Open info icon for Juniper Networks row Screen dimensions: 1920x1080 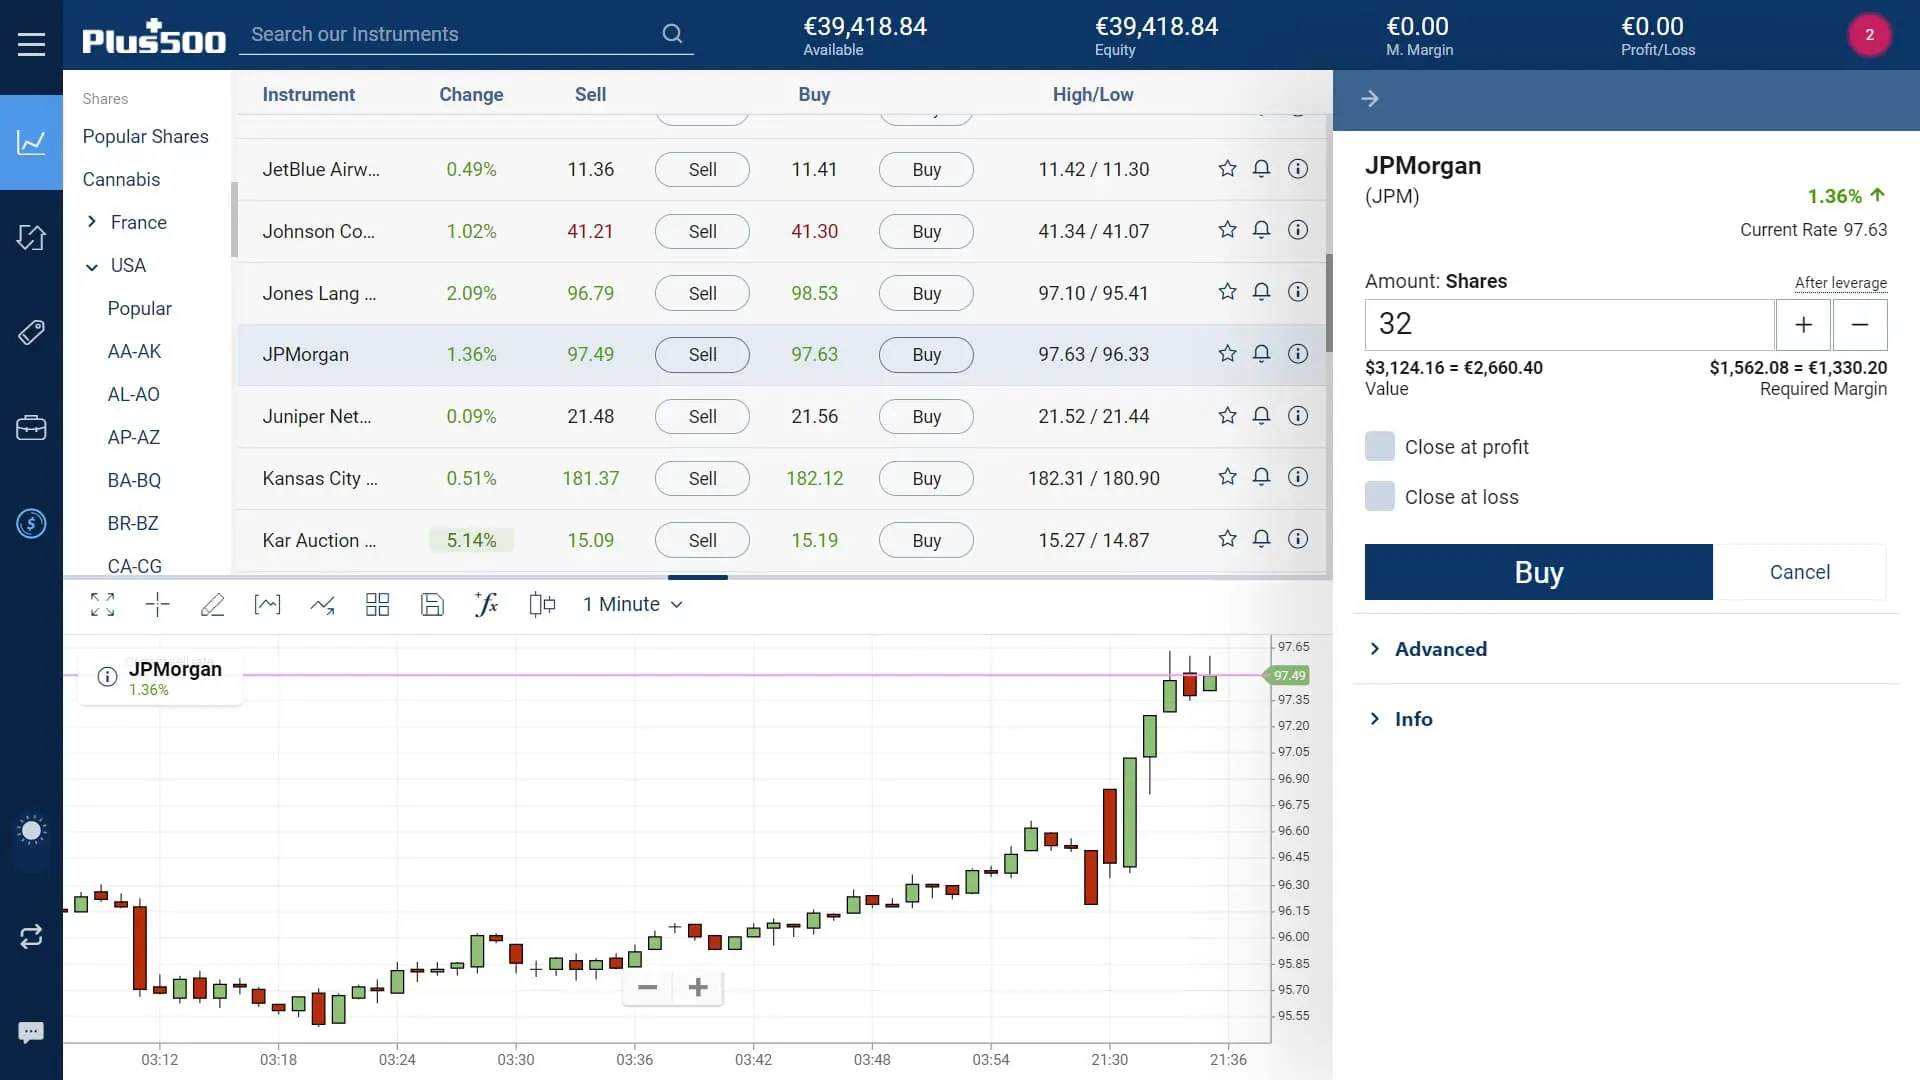1298,416
